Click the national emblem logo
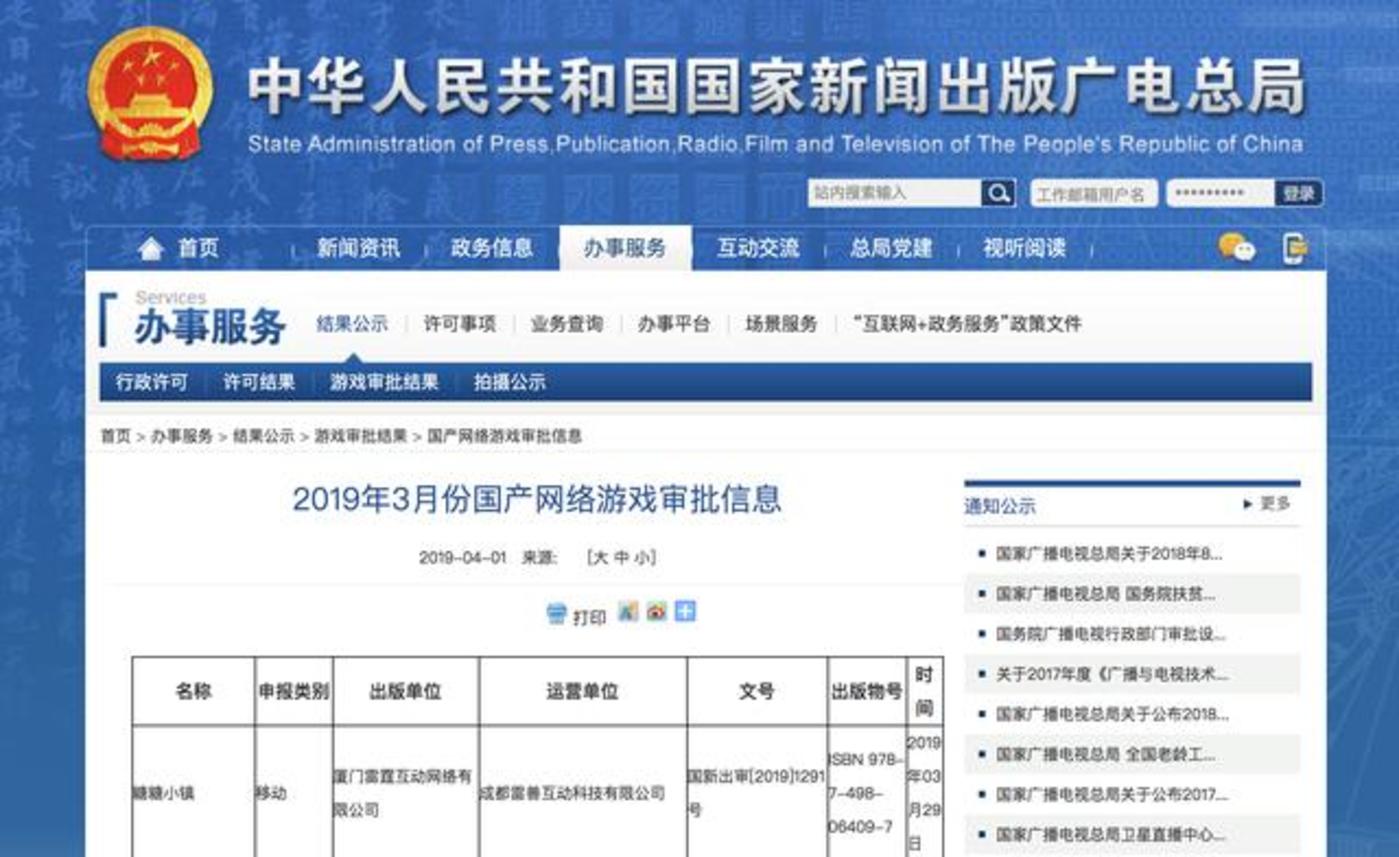Image resolution: width=1399 pixels, height=857 pixels. pyautogui.click(x=150, y=95)
